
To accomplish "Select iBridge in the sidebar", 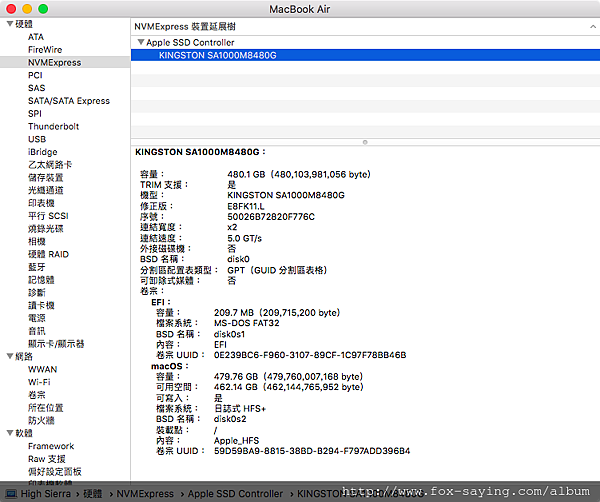I will [42, 152].
